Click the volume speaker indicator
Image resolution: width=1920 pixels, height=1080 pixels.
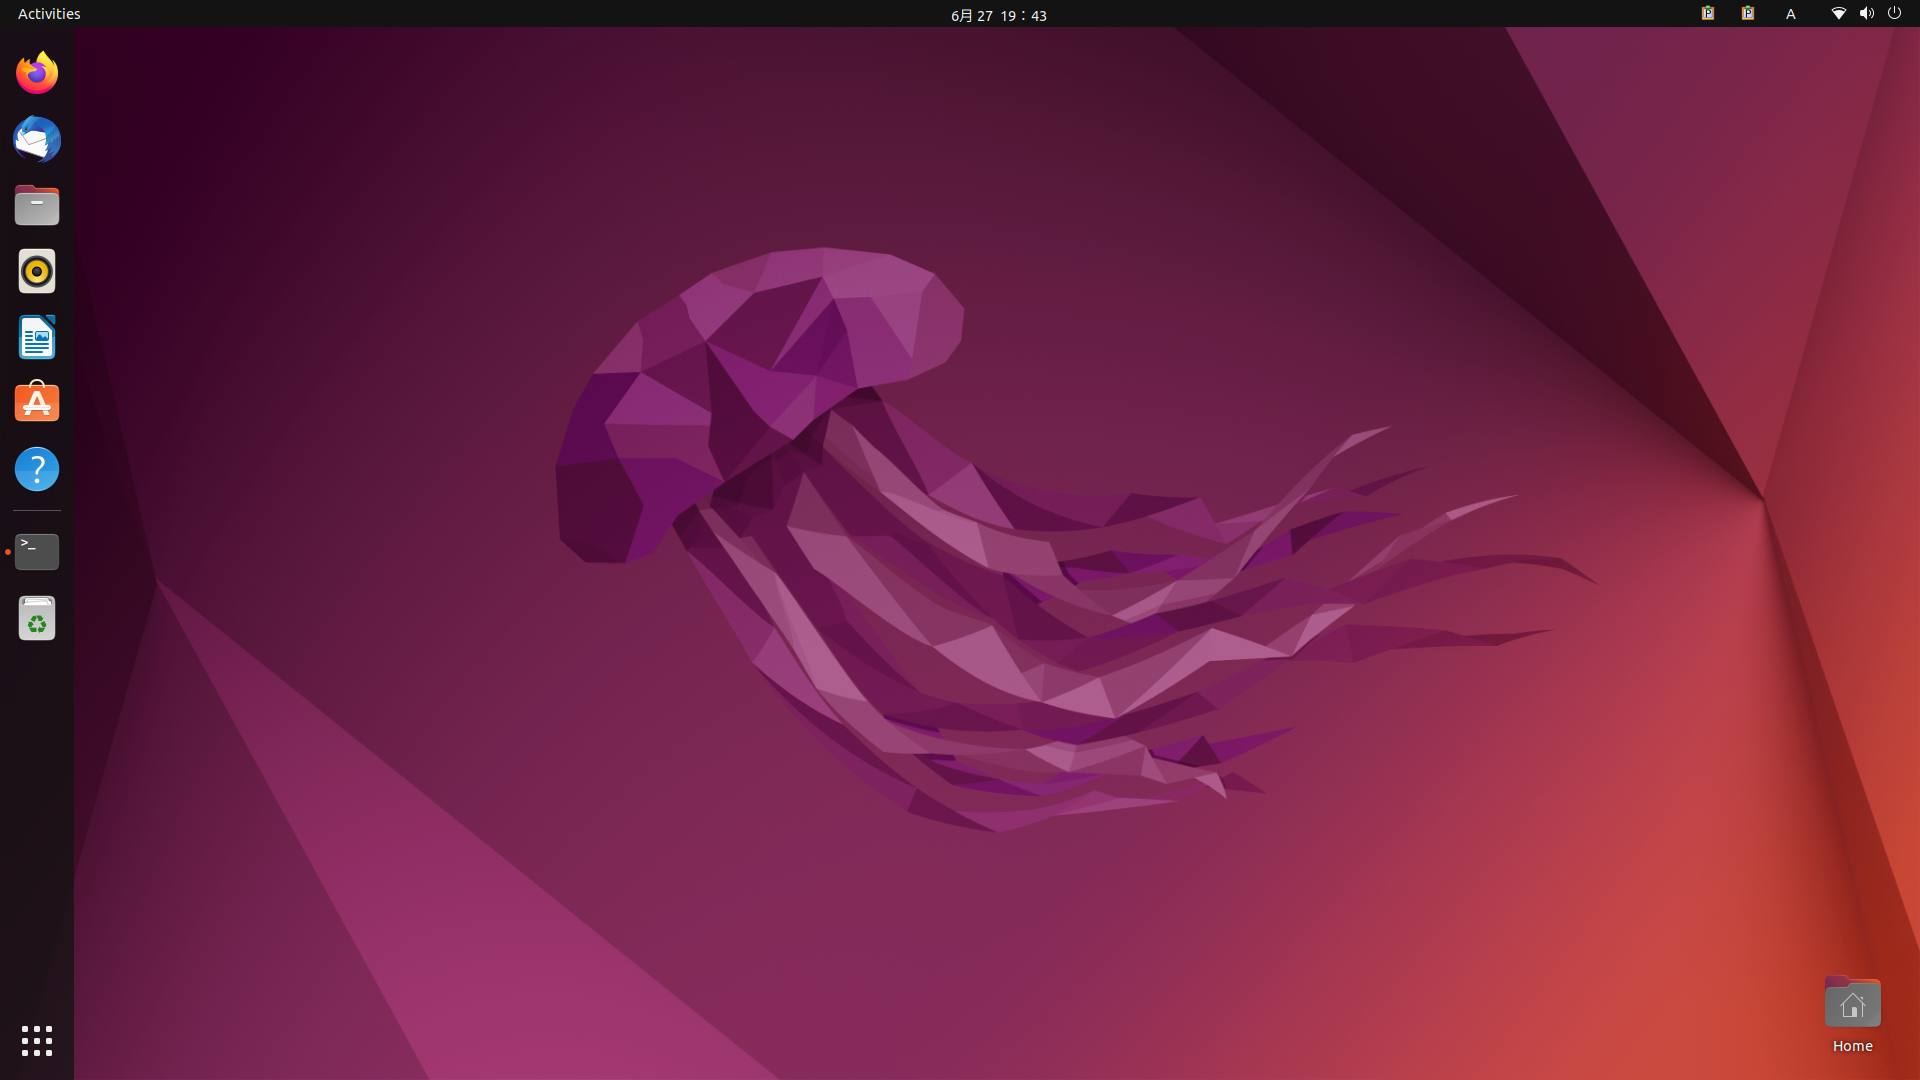[x=1866, y=14]
